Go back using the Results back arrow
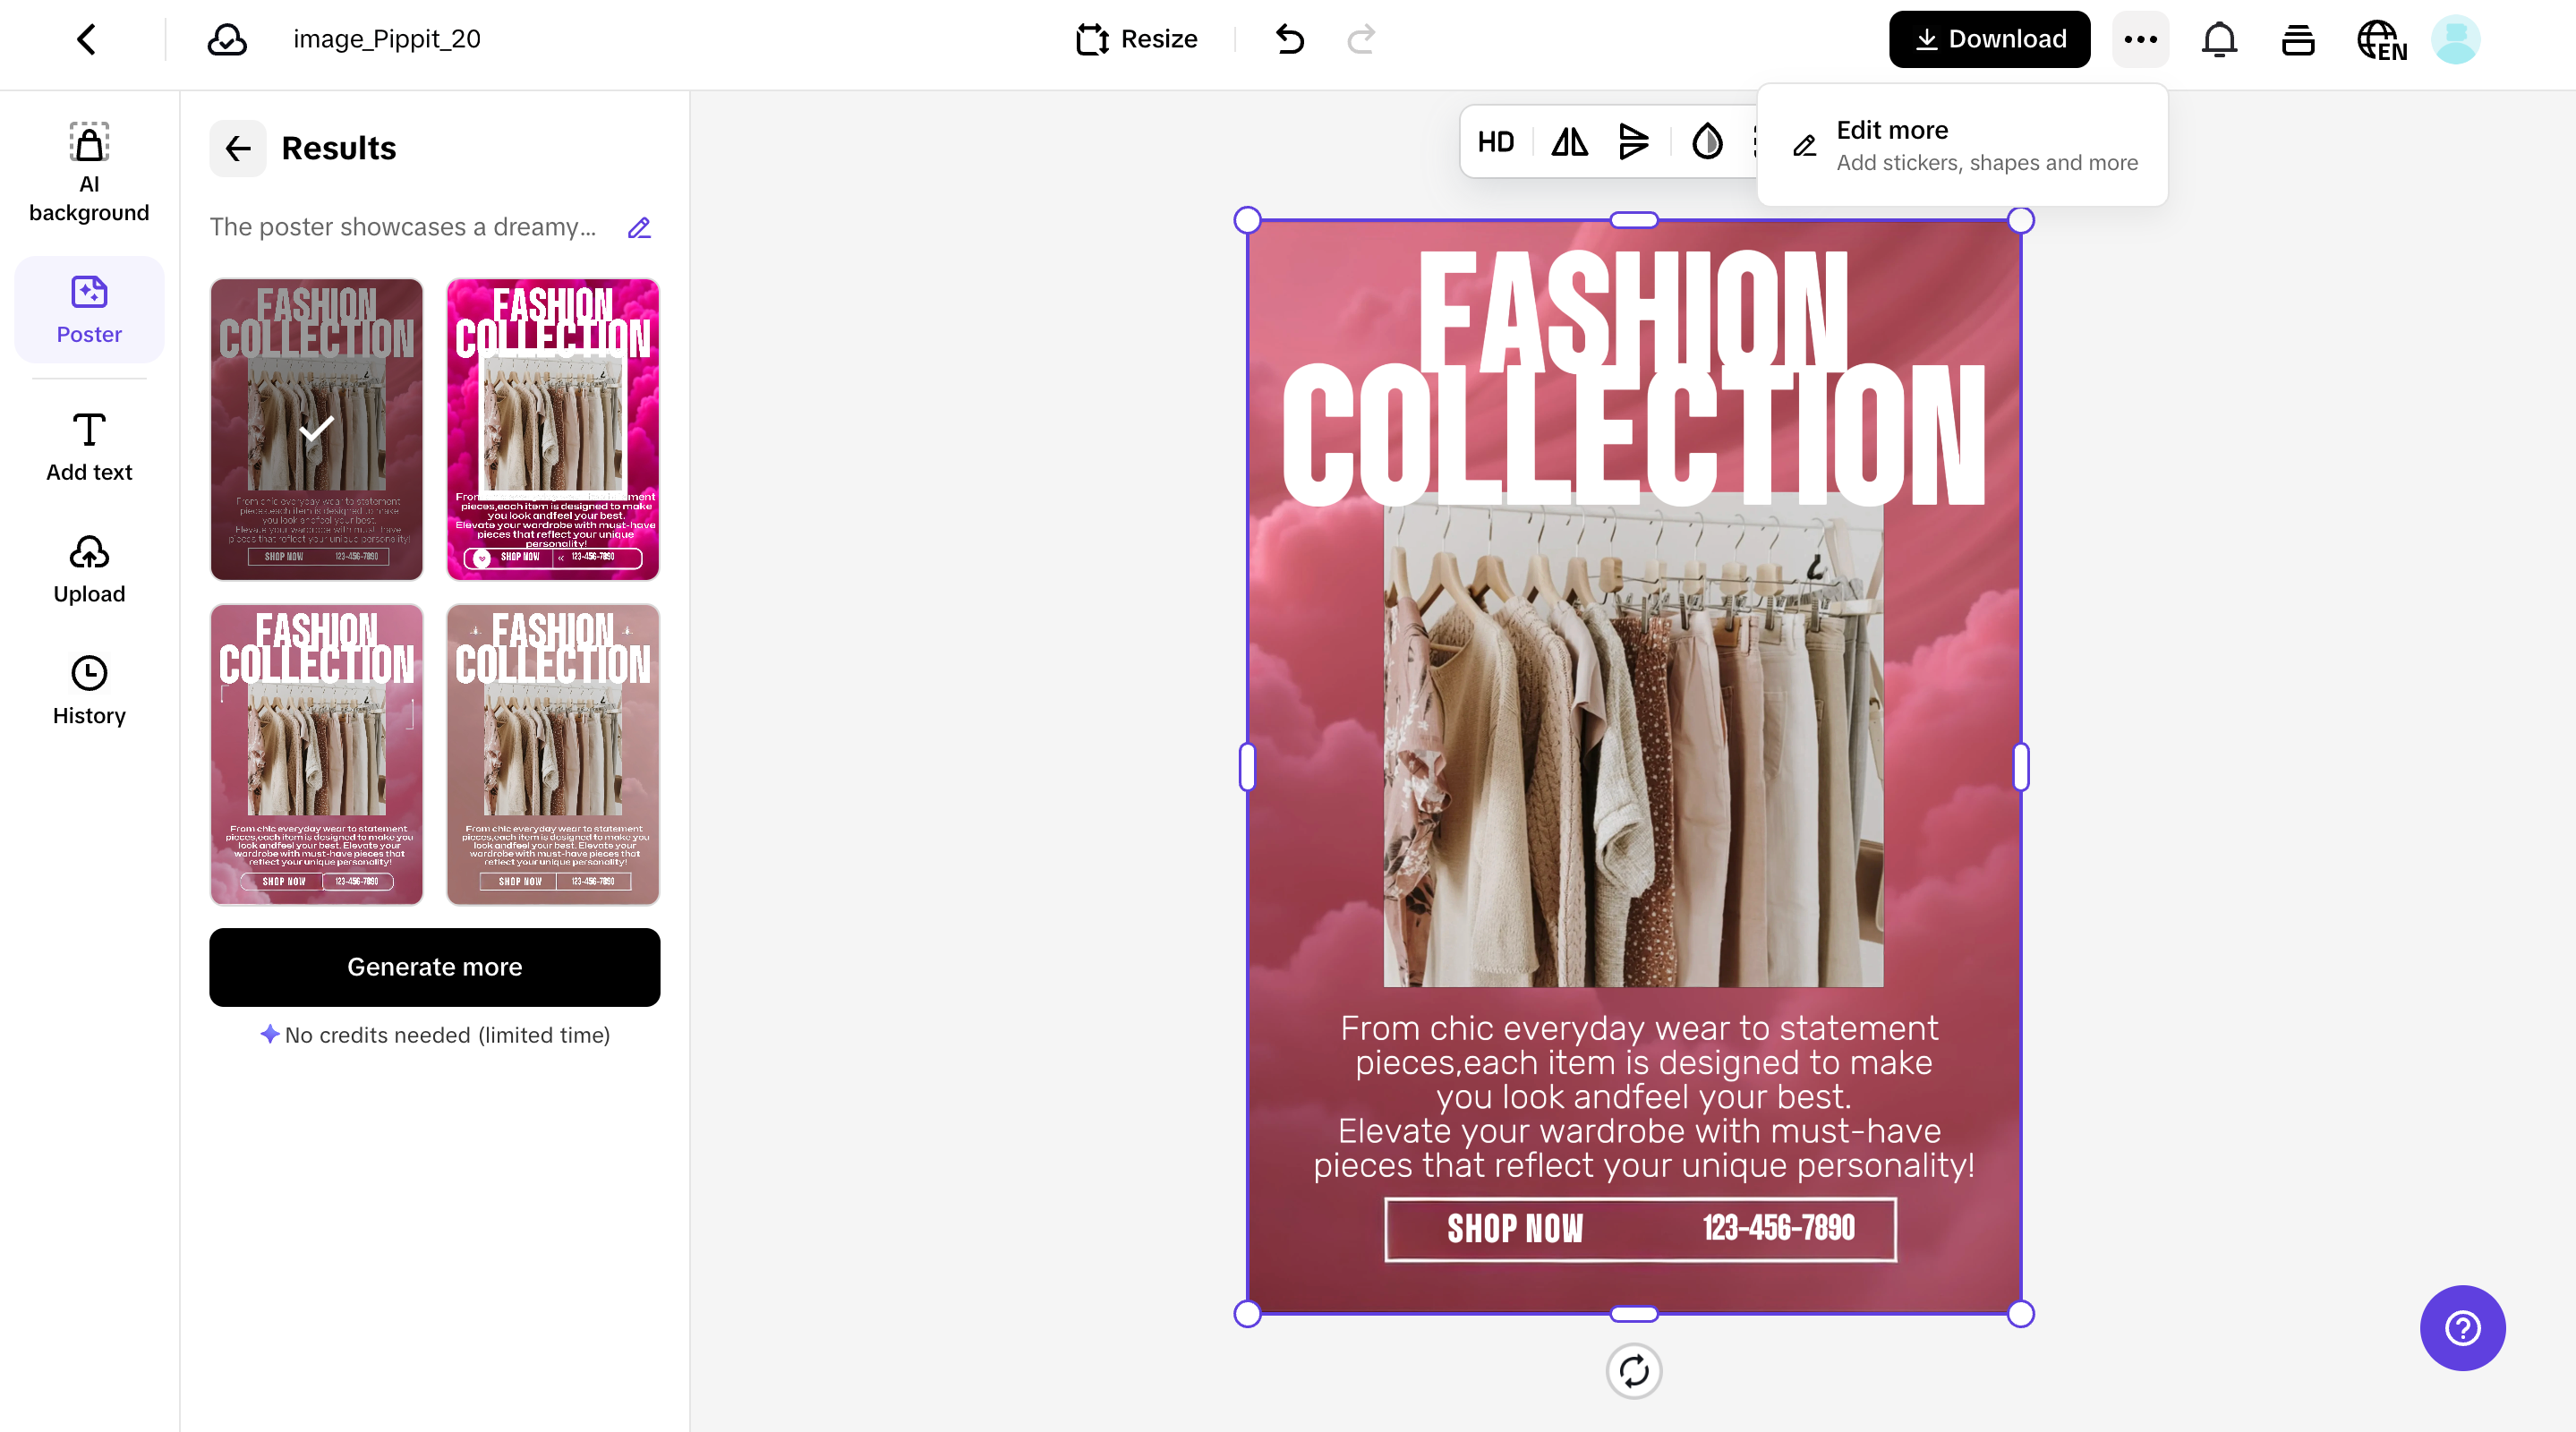The image size is (2576, 1432). point(238,148)
